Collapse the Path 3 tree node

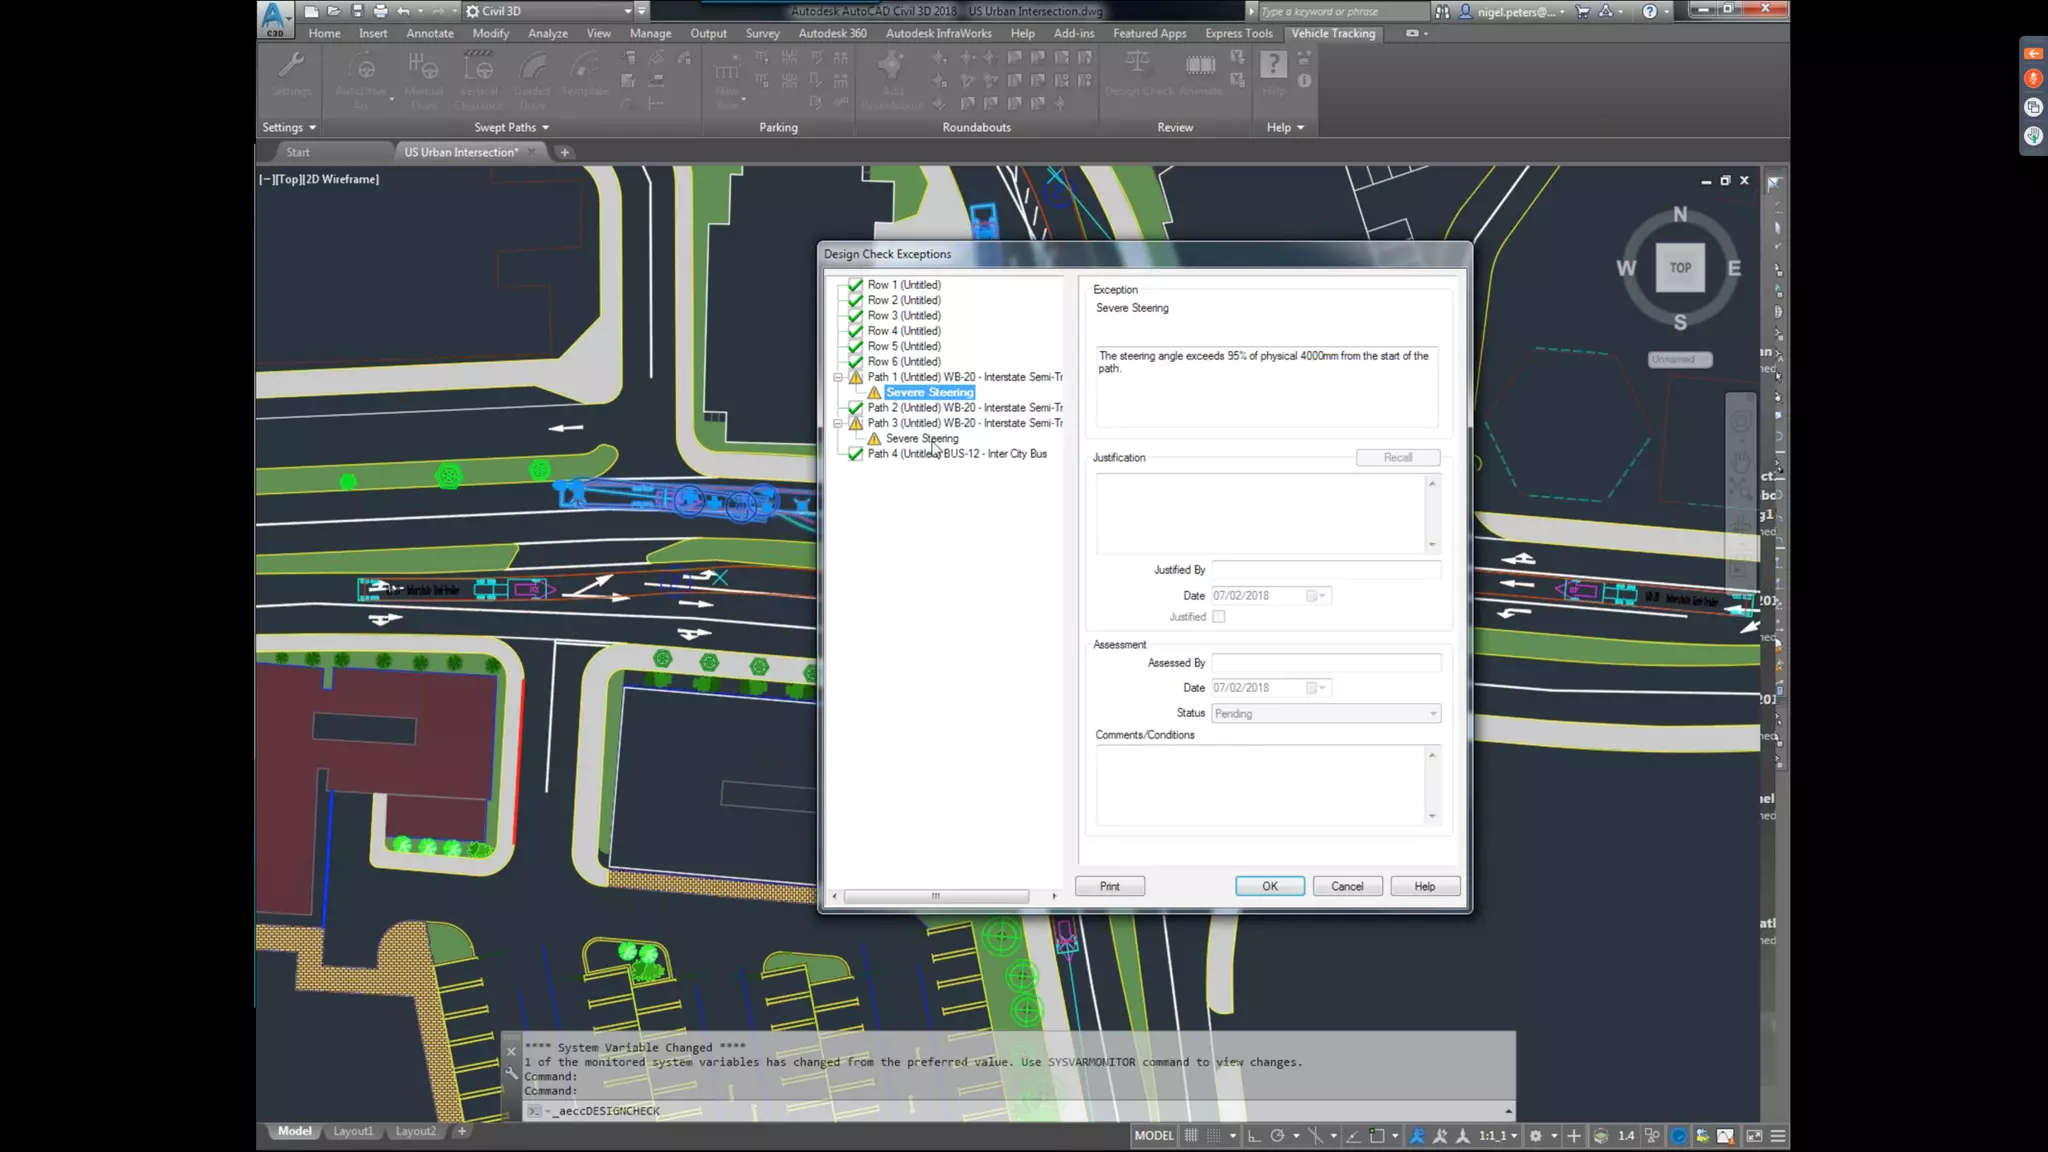[838, 424]
